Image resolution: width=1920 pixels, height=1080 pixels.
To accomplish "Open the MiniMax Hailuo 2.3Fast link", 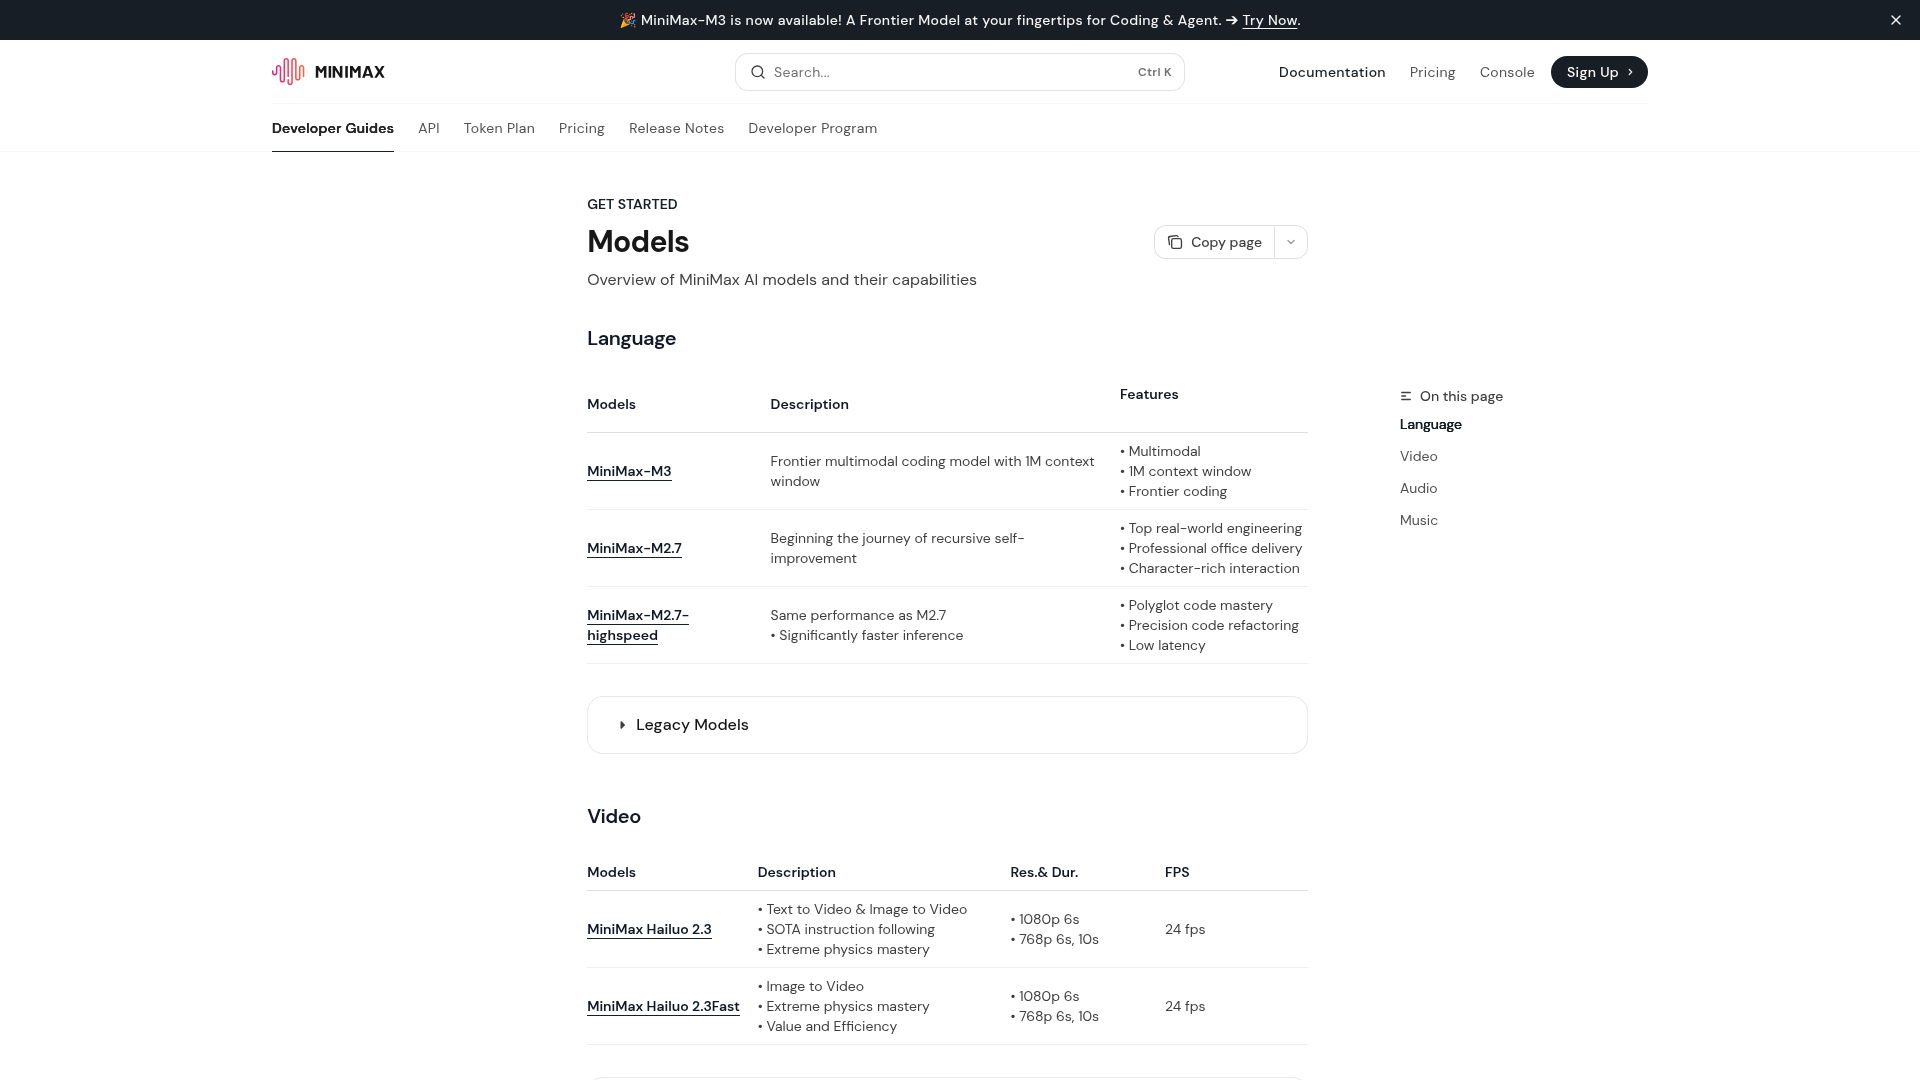I will [x=663, y=1006].
